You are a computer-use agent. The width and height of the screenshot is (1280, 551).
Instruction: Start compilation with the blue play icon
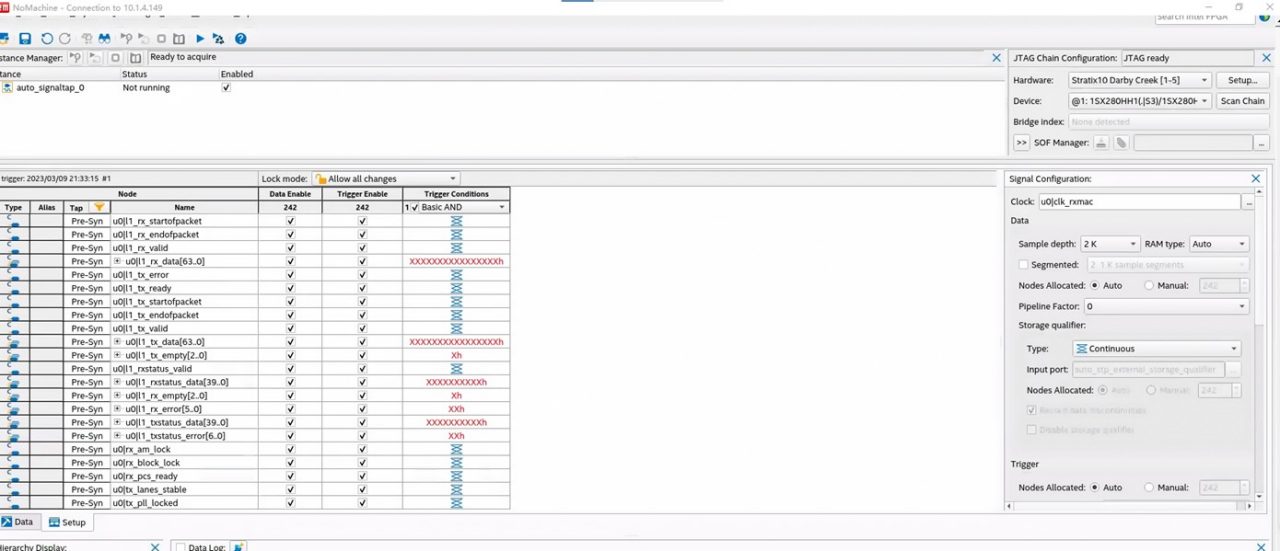(x=200, y=39)
